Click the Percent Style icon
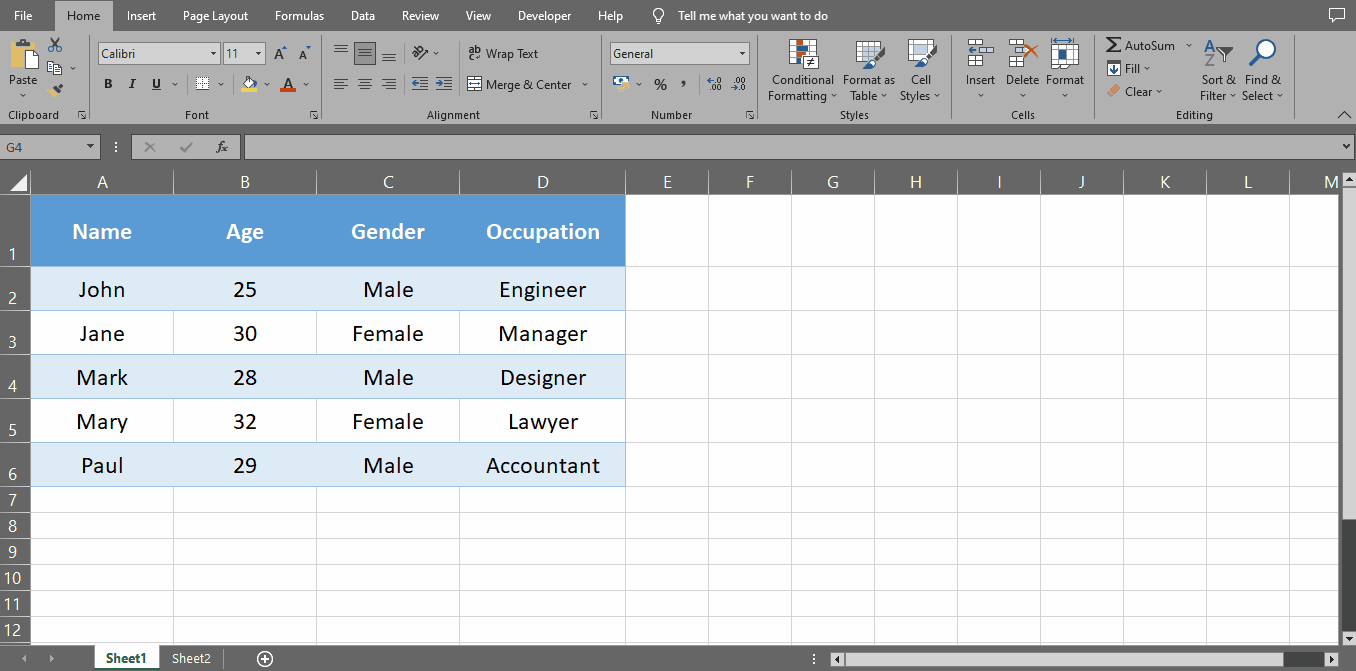This screenshot has width=1356, height=671. pyautogui.click(x=661, y=85)
